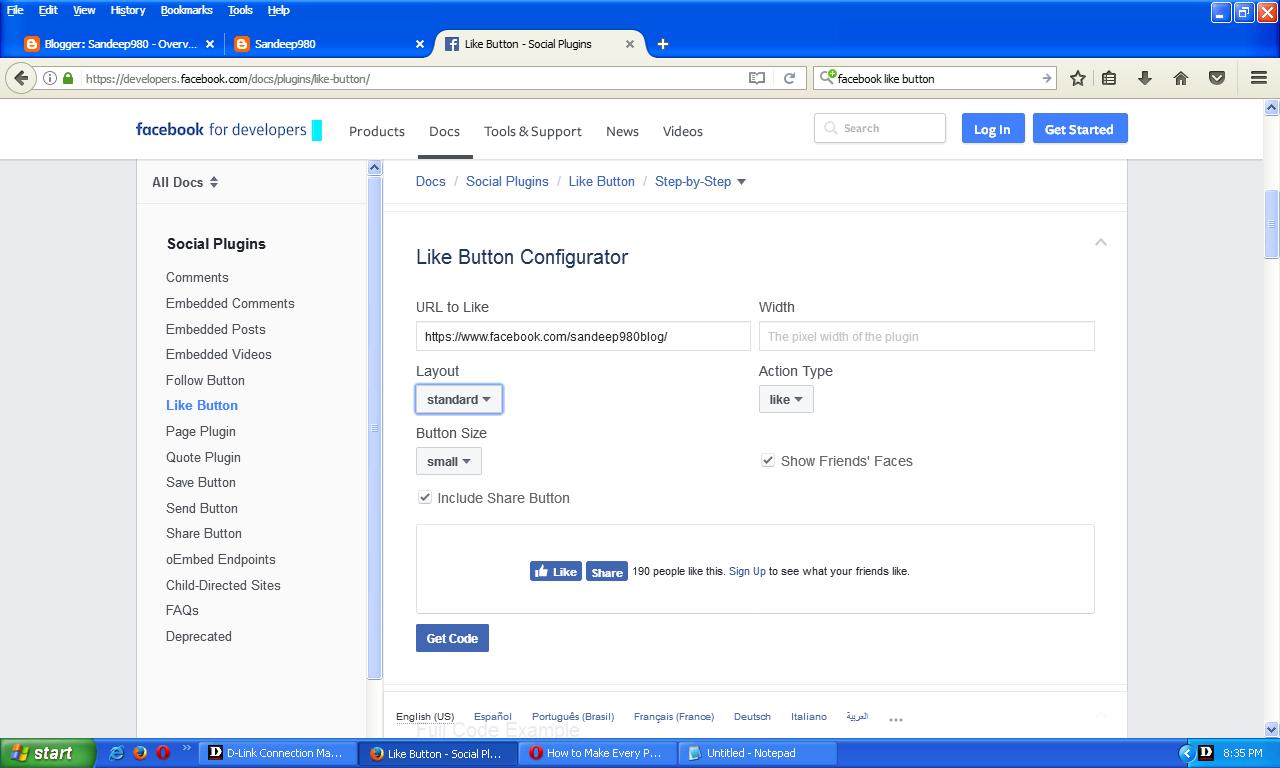The image size is (1280, 768).
Task: Click the green padlock security icon
Action: click(x=68, y=78)
